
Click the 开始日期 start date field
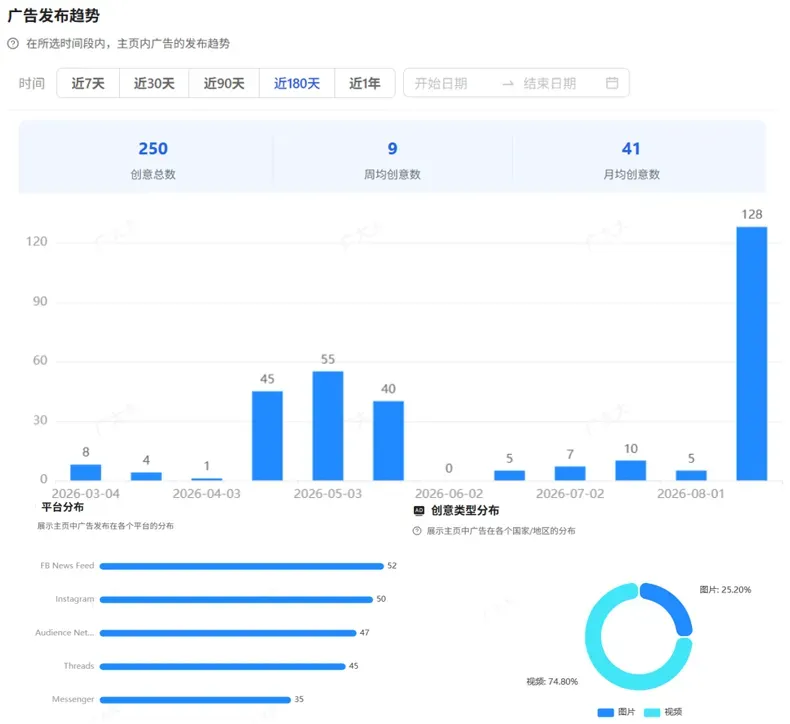coord(441,84)
